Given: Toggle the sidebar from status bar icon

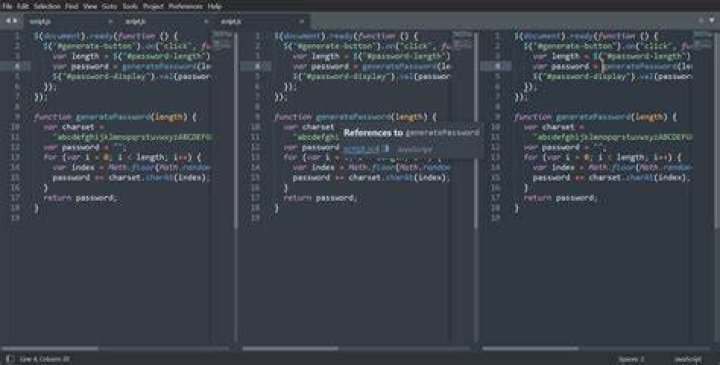Looking at the screenshot, I should [x=10, y=359].
